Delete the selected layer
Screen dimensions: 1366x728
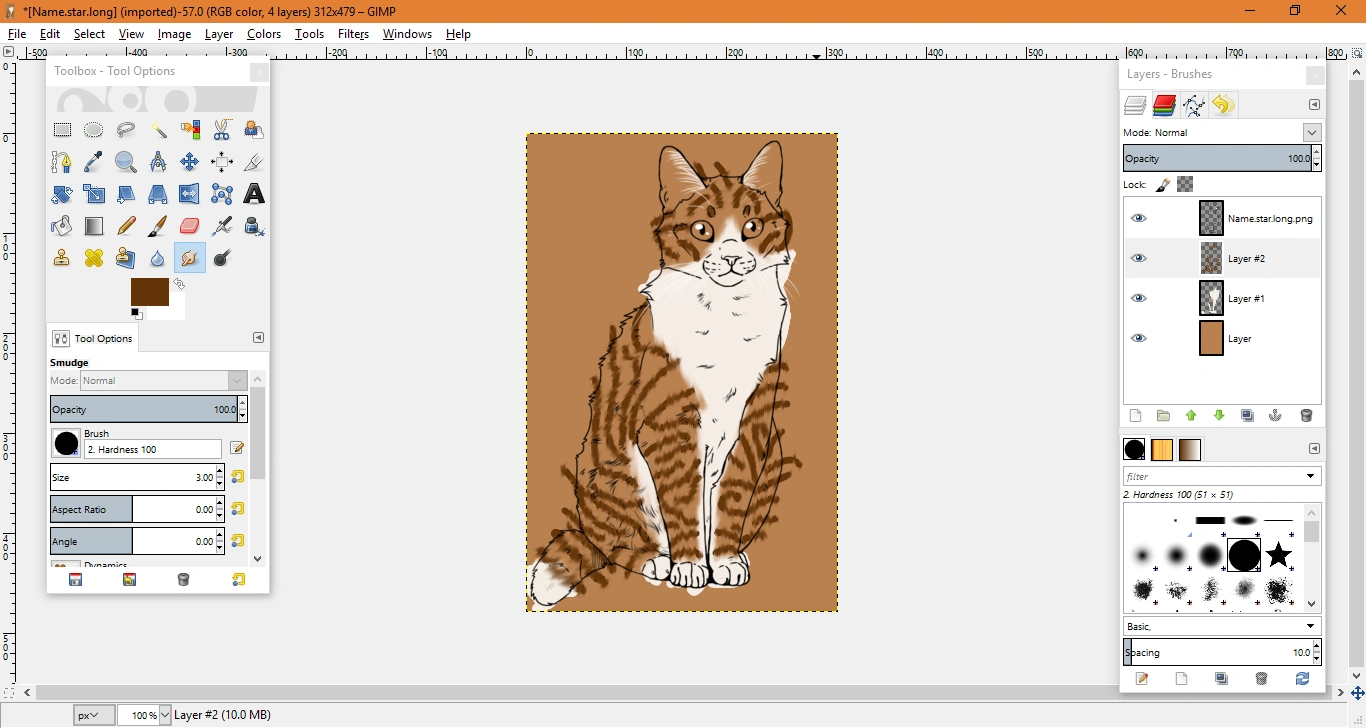coord(1306,416)
